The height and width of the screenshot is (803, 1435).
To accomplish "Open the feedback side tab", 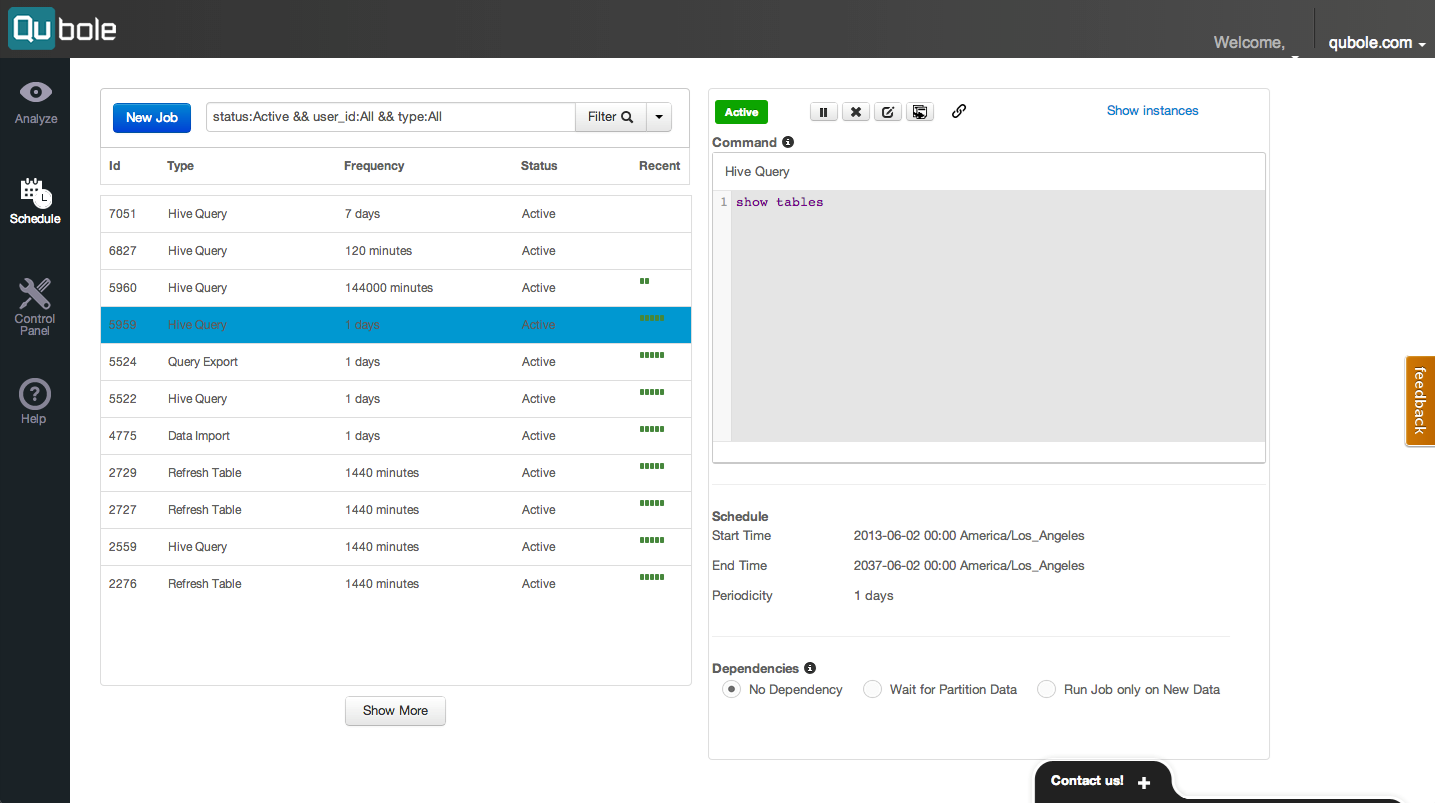I will click(x=1420, y=400).
